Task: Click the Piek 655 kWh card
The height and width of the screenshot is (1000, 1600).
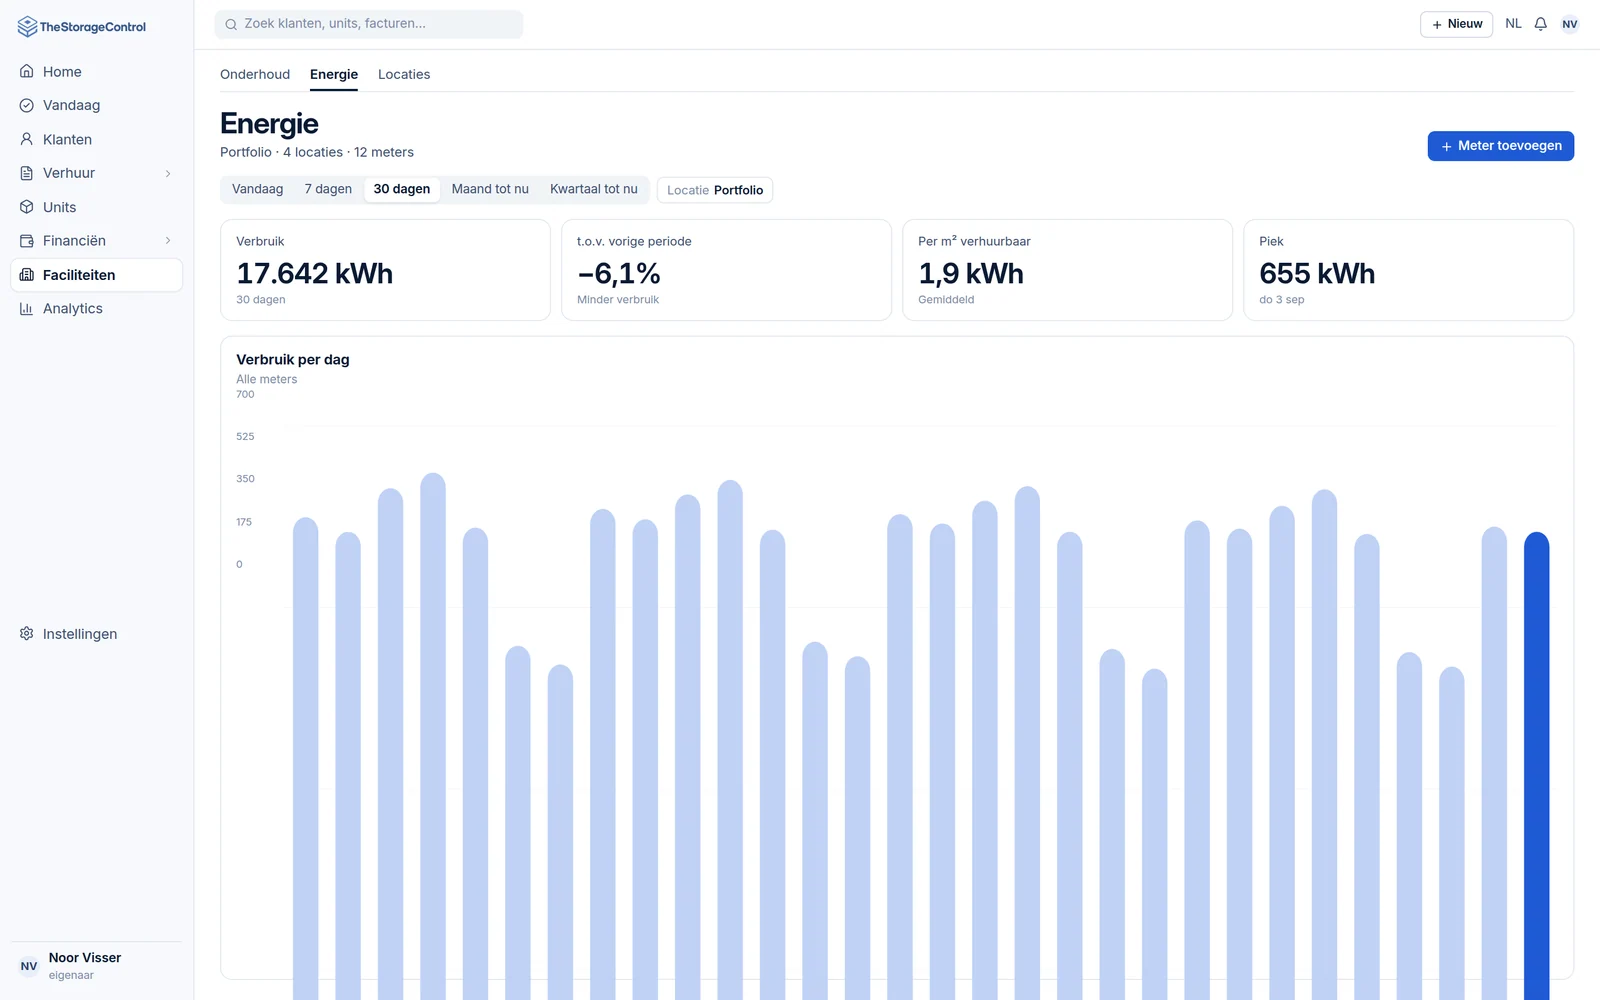Action: pos(1408,270)
